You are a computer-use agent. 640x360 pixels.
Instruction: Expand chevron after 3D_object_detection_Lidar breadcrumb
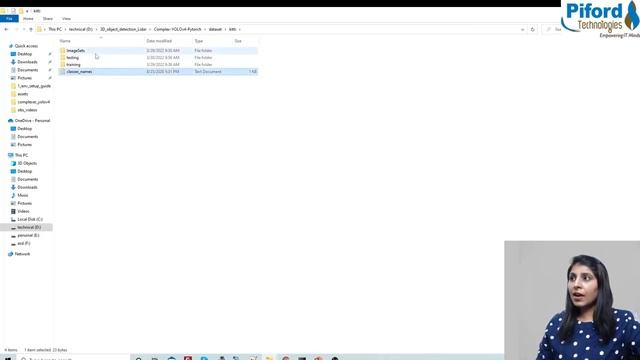click(x=150, y=29)
